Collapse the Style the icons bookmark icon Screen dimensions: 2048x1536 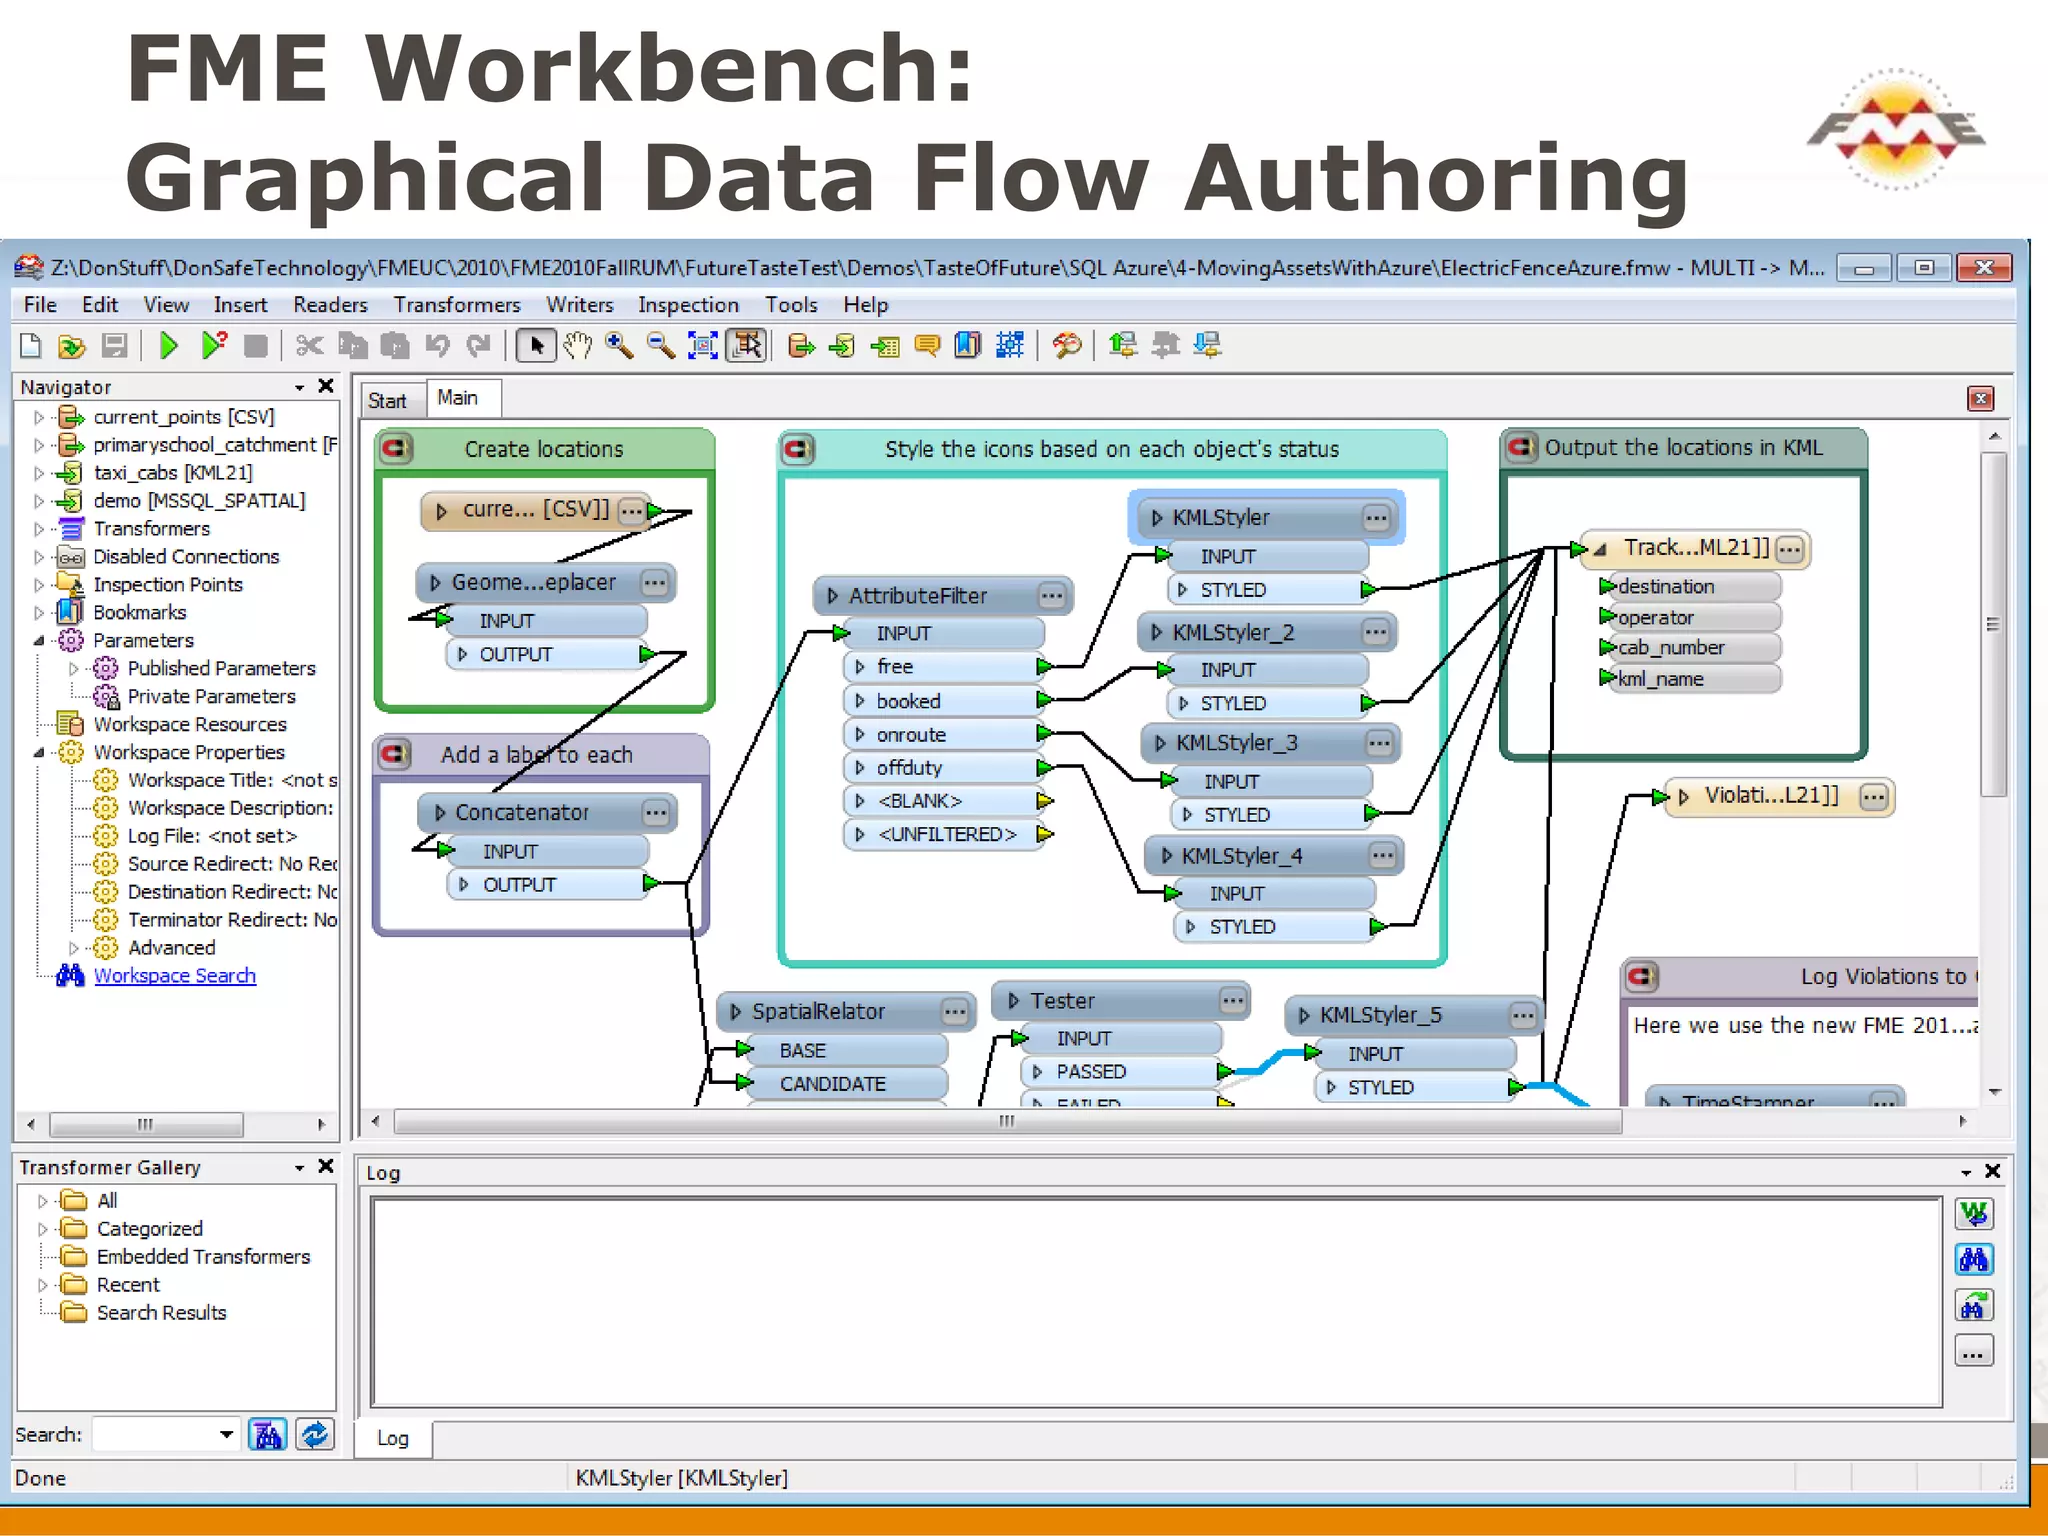point(798,449)
